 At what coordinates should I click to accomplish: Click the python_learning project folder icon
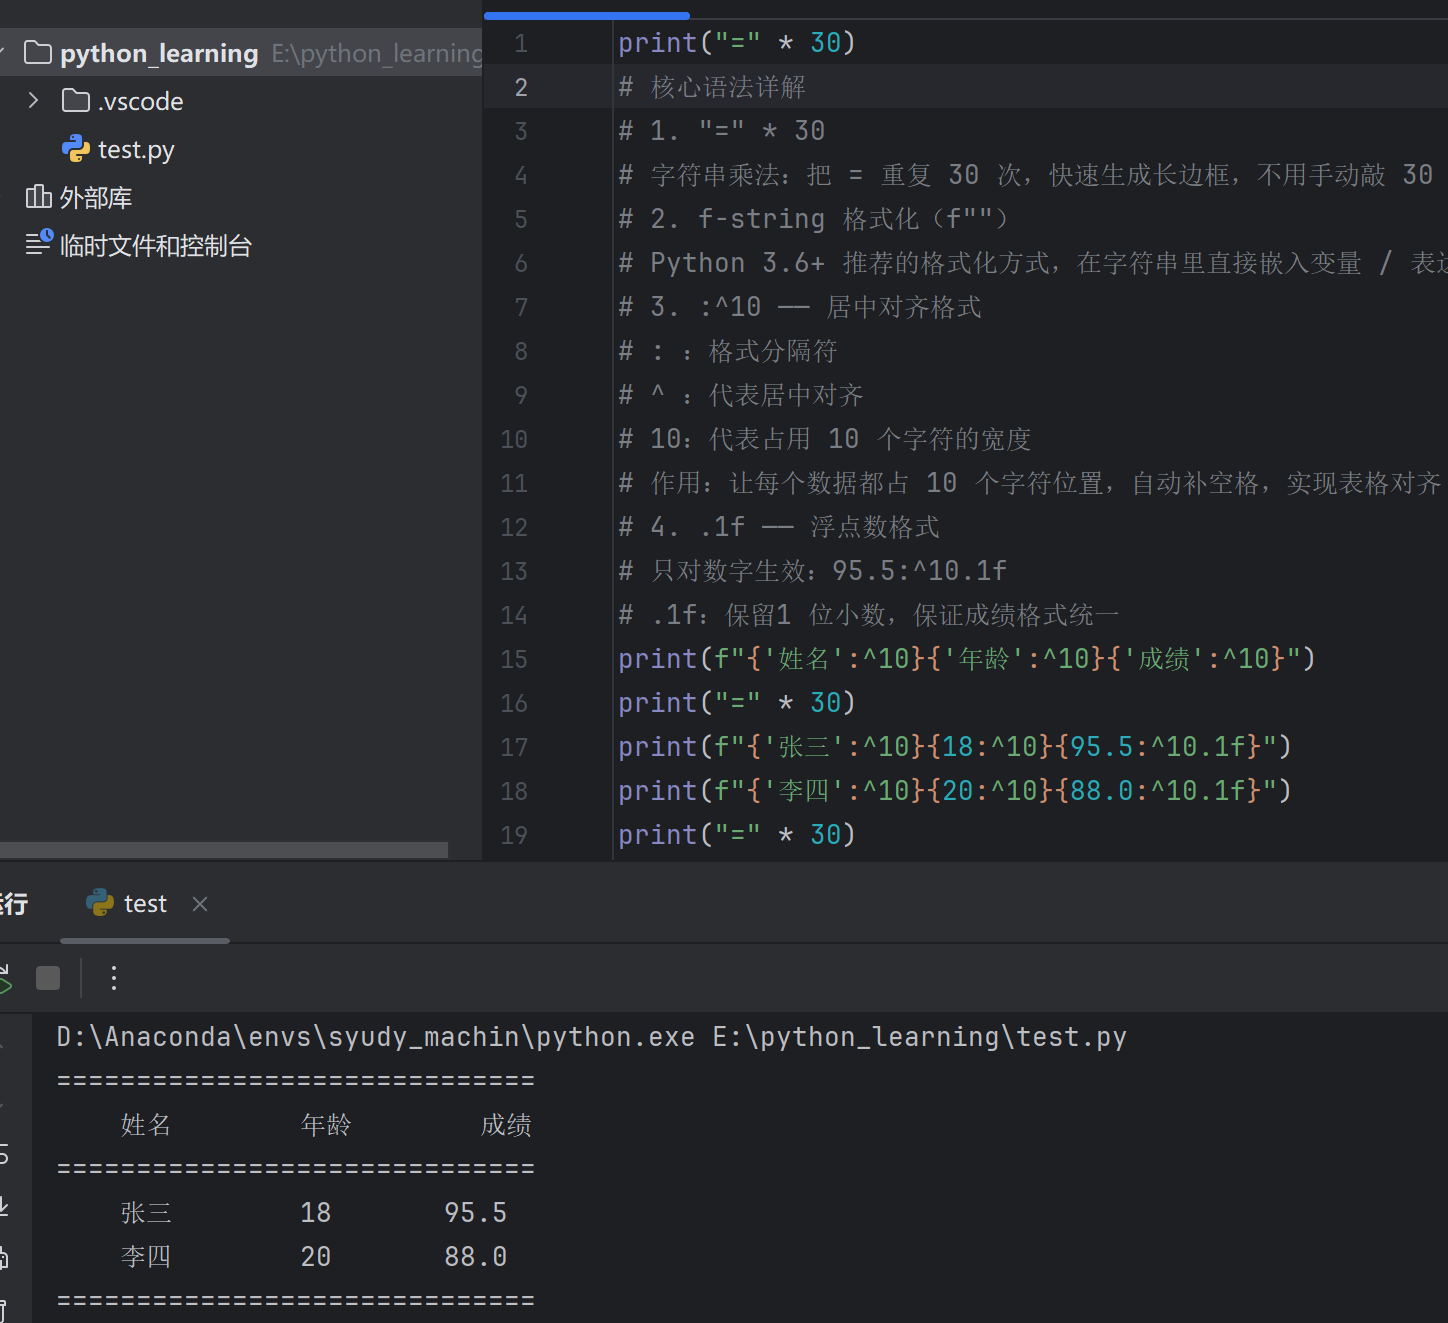pyautogui.click(x=38, y=53)
